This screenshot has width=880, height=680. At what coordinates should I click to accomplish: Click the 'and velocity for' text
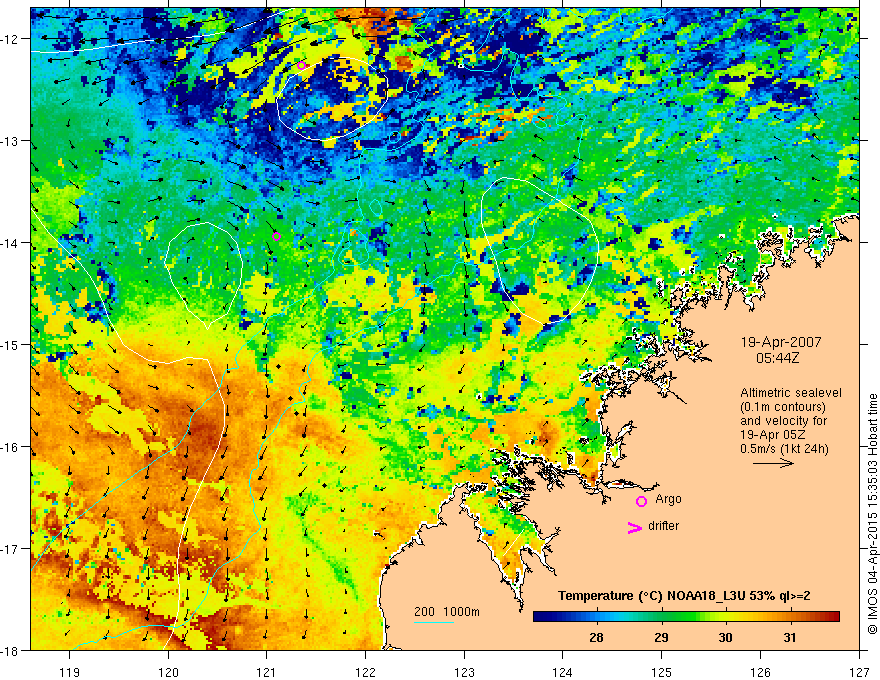point(783,421)
